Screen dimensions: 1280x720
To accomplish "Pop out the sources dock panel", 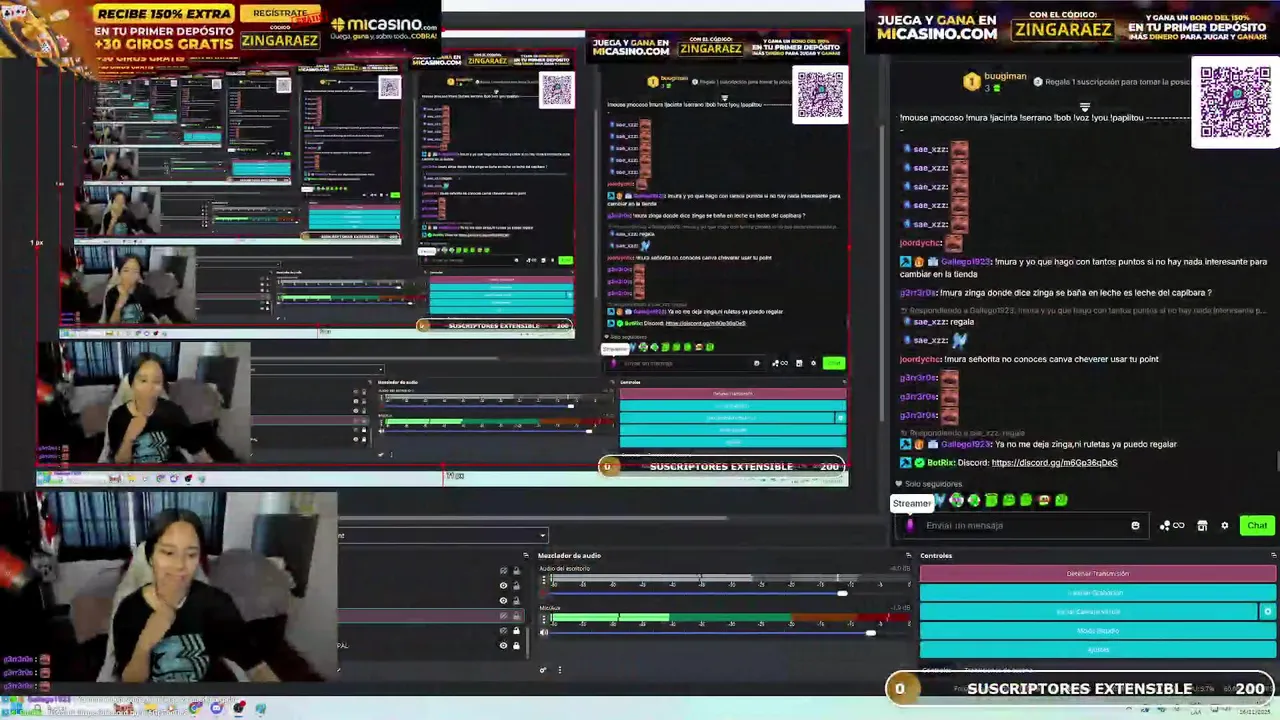I will 526,555.
